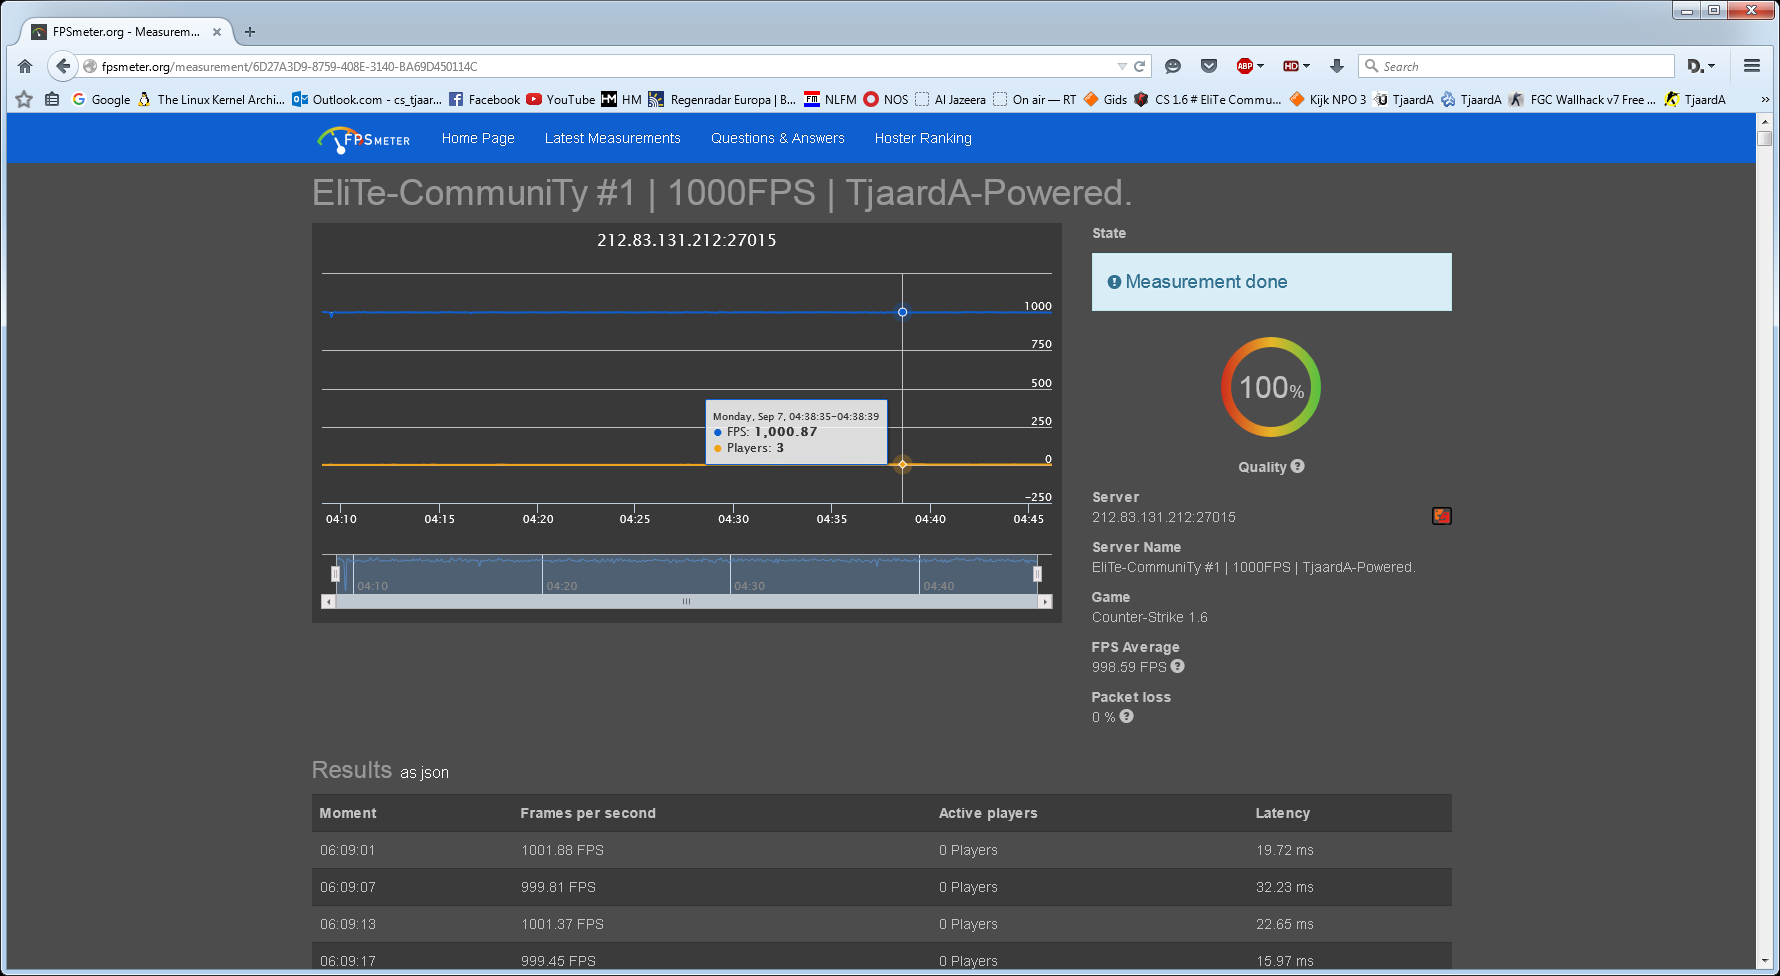The image size is (1780, 976).
Task: Open the bookmarks list icon
Action: (x=52, y=99)
